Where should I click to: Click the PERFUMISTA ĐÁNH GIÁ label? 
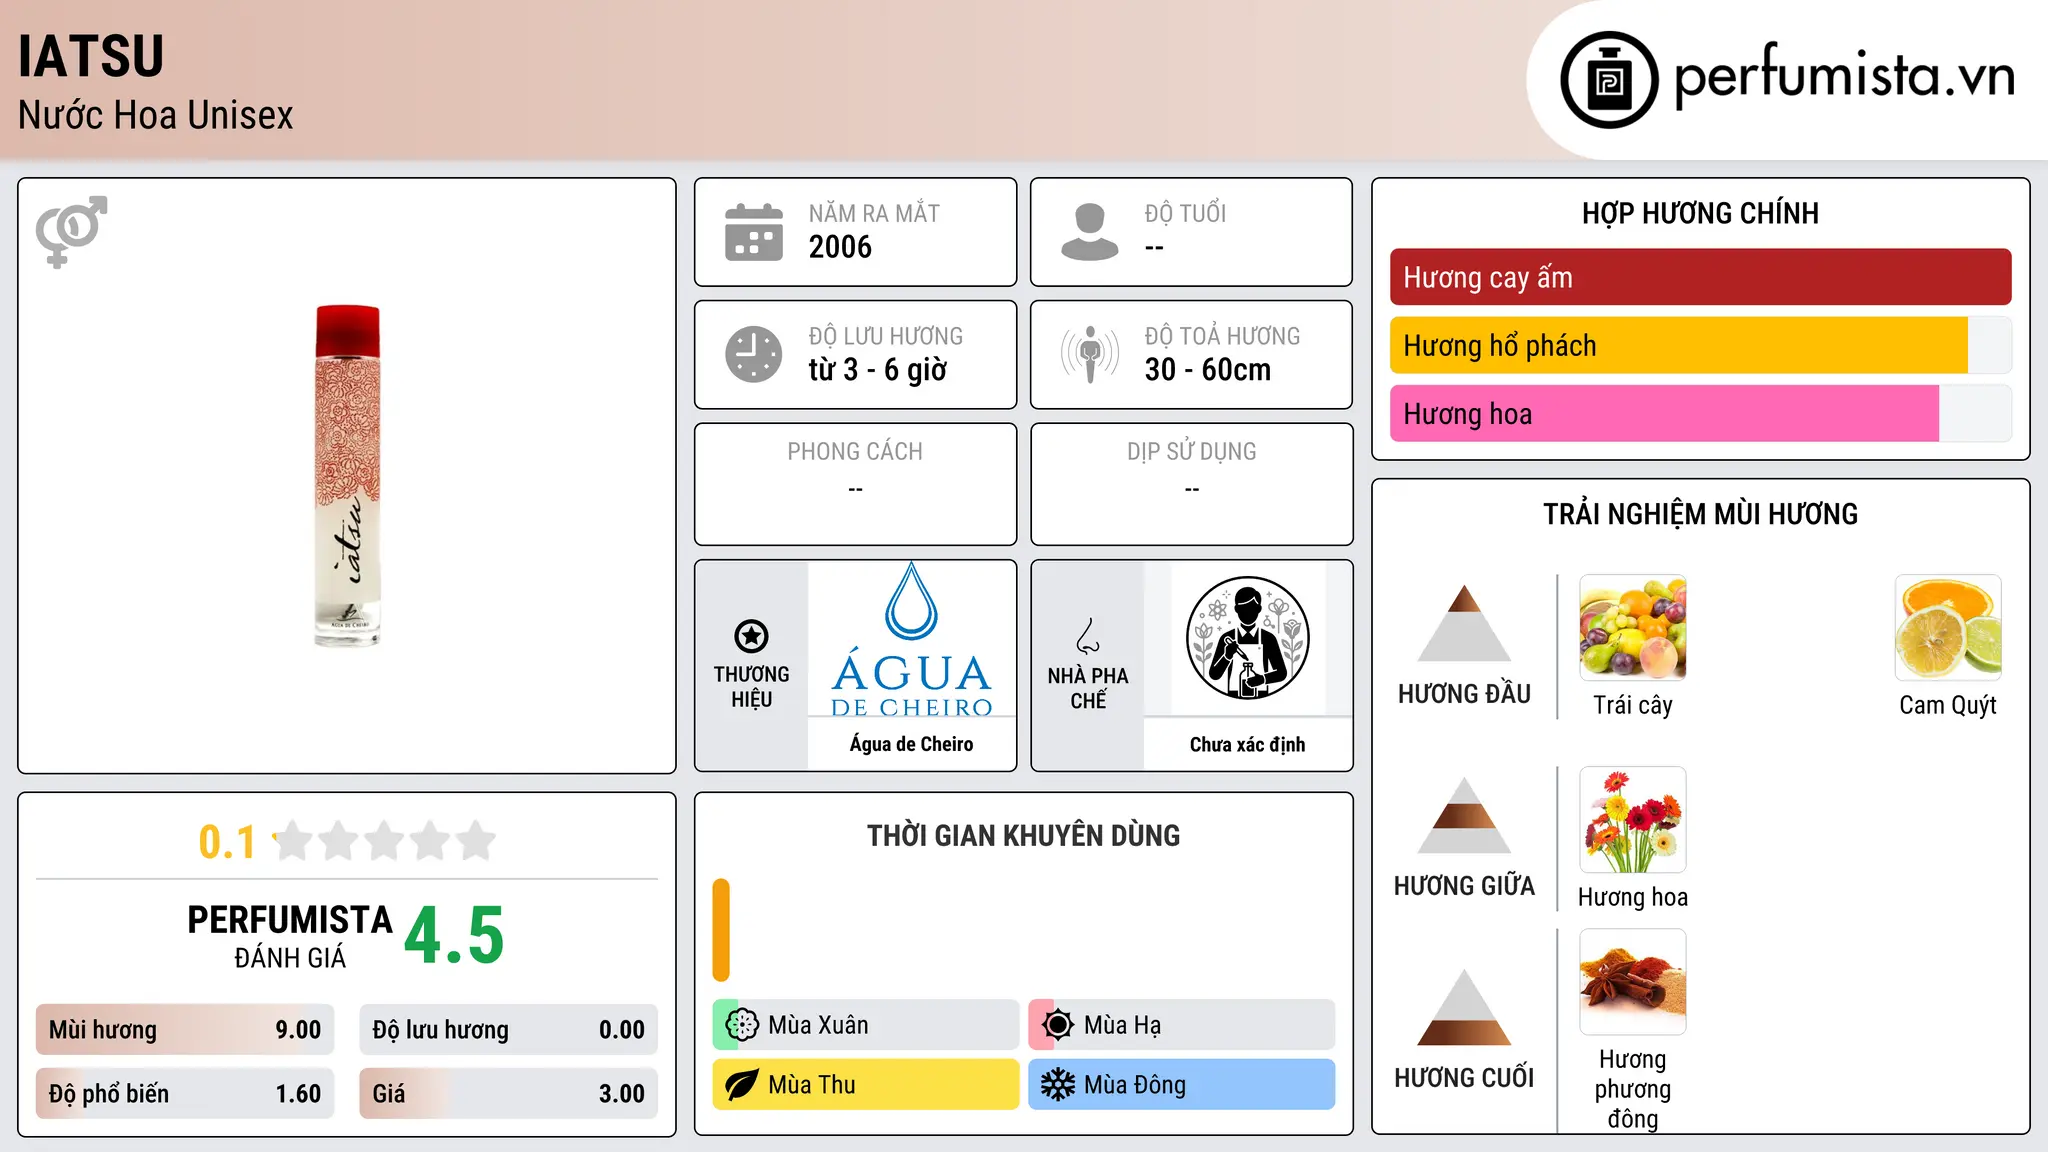tap(290, 936)
